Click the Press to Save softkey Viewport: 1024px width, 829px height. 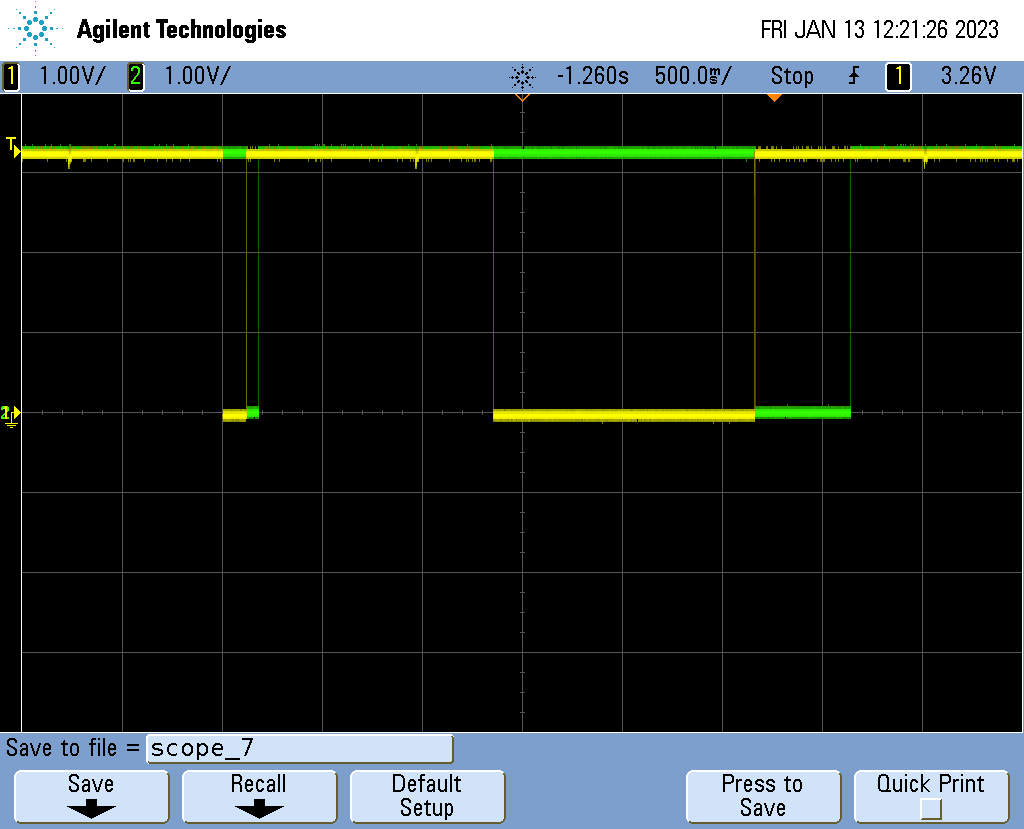point(762,796)
